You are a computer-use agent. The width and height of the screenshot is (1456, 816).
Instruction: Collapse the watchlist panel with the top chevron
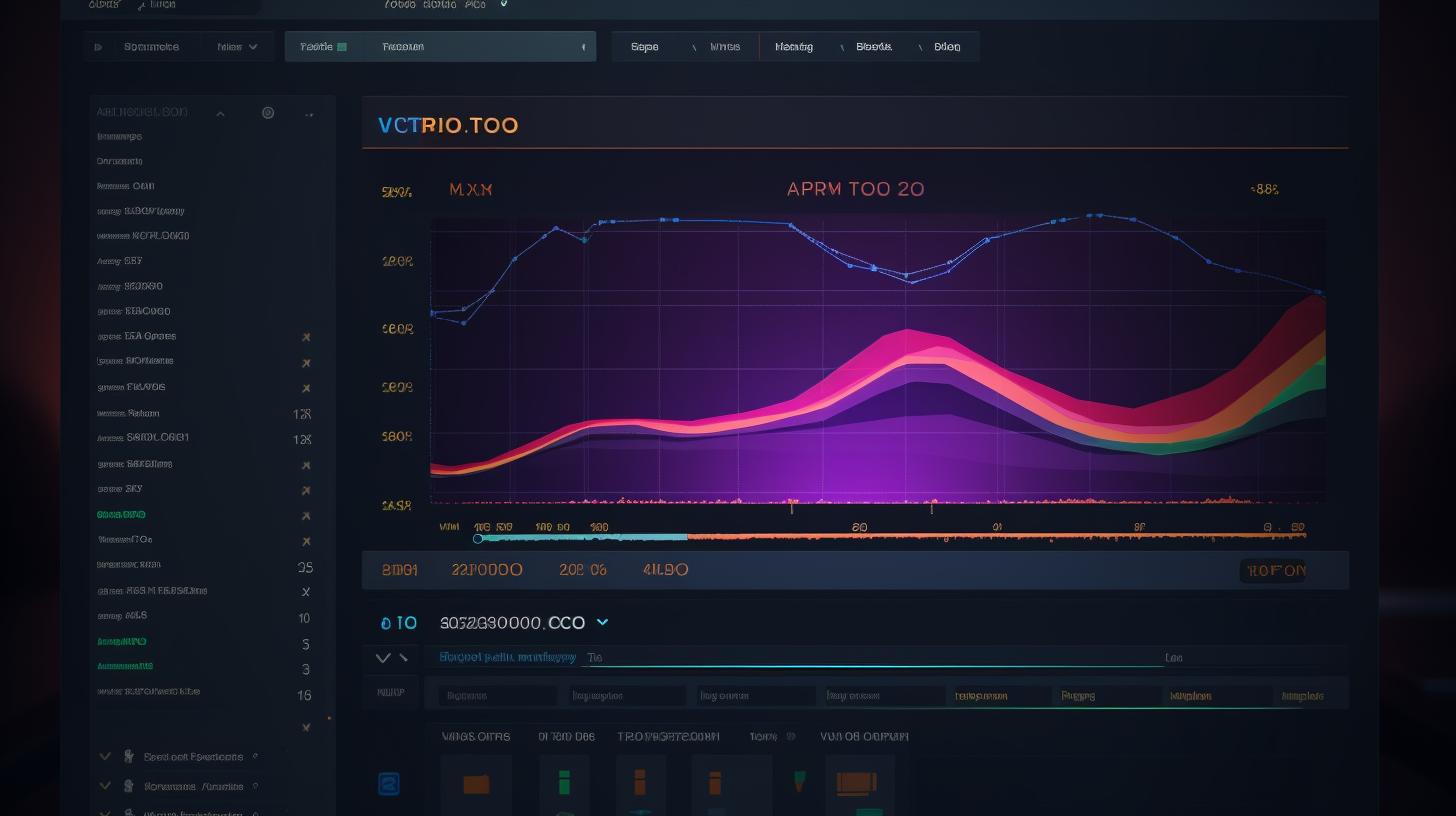(219, 113)
